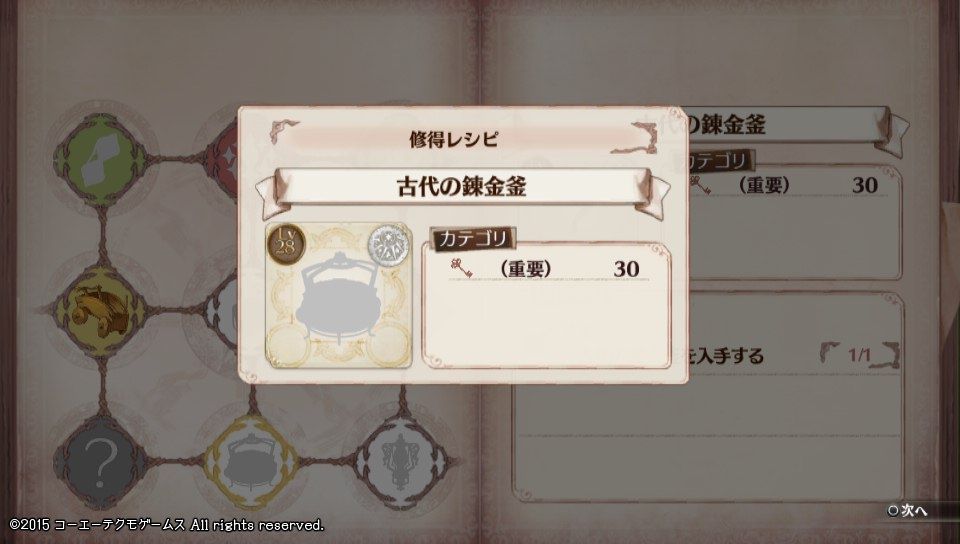Select the partially hidden red star node
This screenshot has height=544, width=960.
tap(222, 158)
